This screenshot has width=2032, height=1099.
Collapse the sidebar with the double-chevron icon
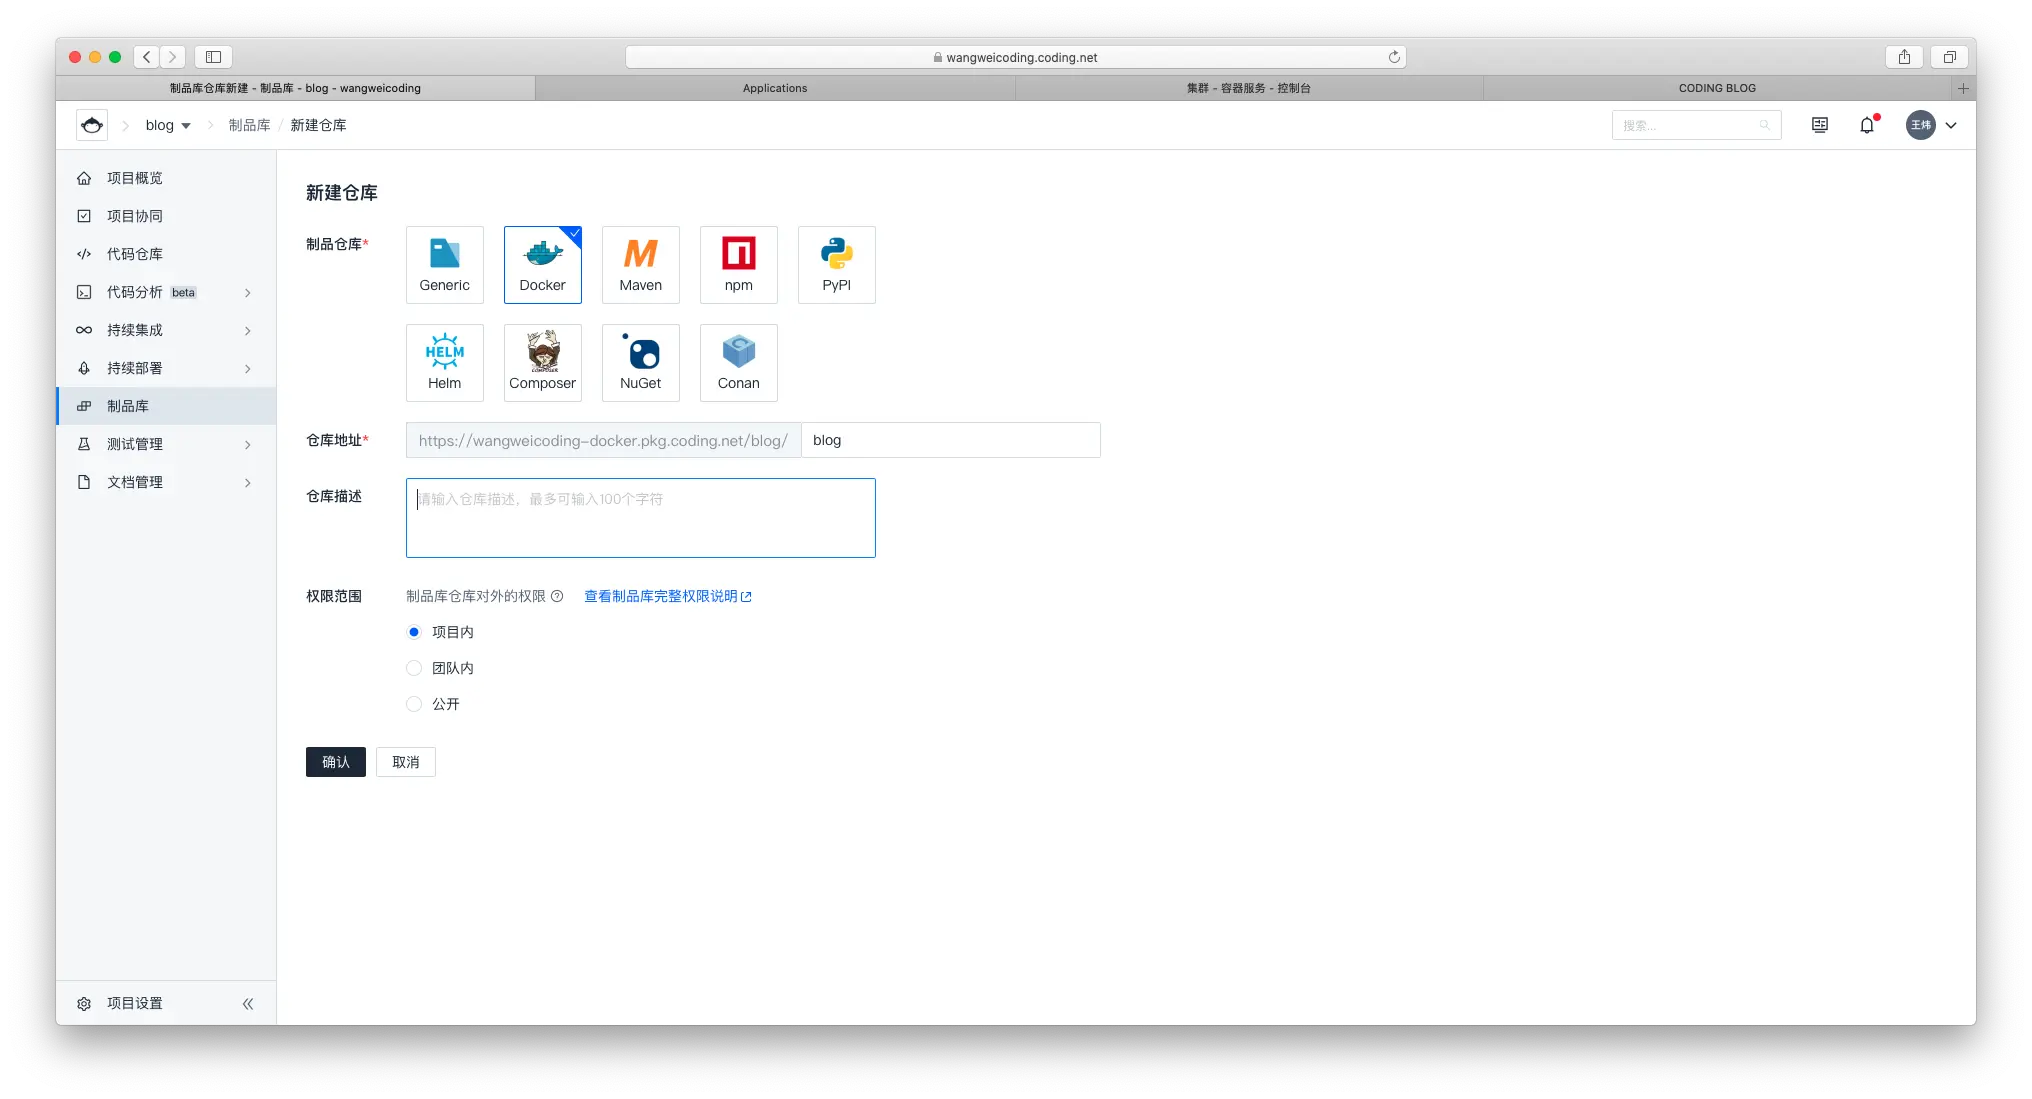(247, 1003)
